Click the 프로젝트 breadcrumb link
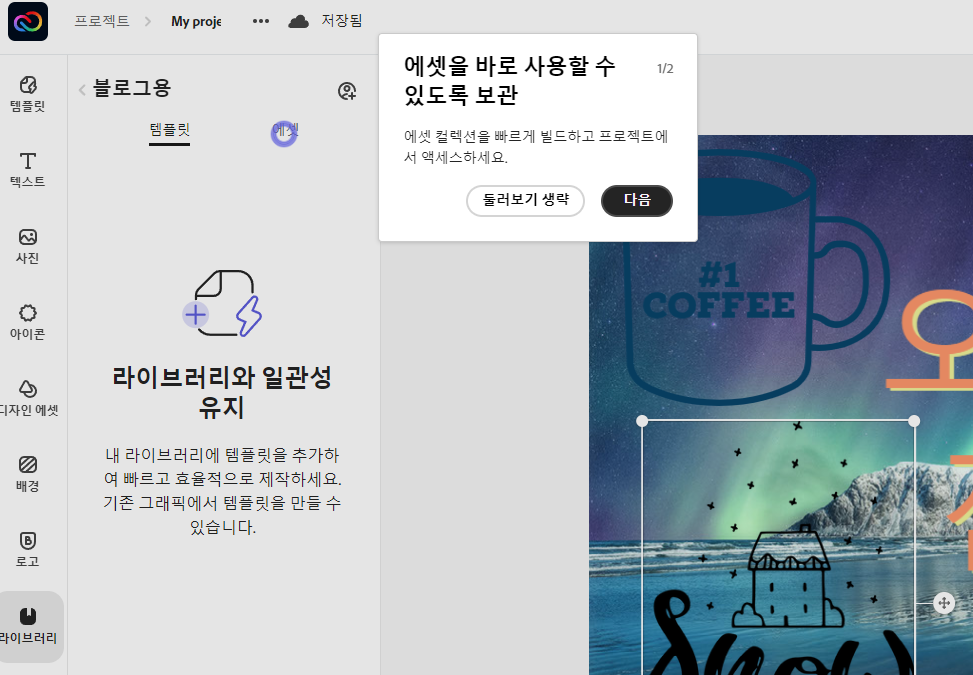 pyautogui.click(x=102, y=21)
